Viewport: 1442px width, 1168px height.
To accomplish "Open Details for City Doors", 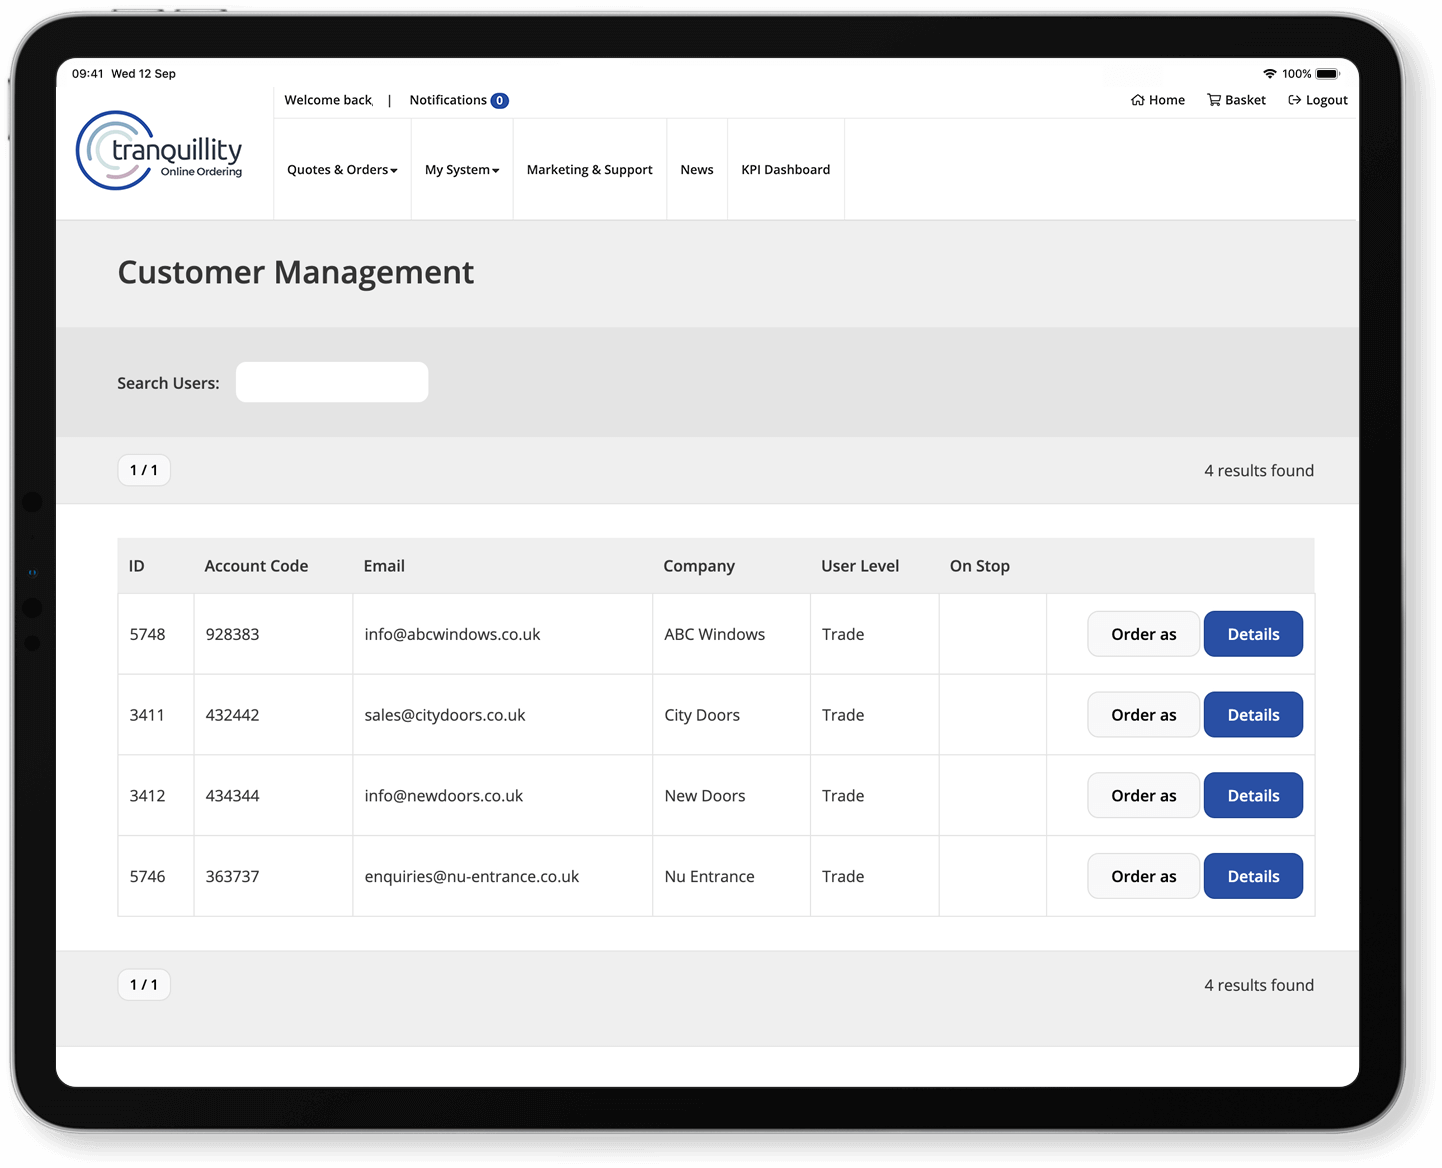I will pos(1253,715).
